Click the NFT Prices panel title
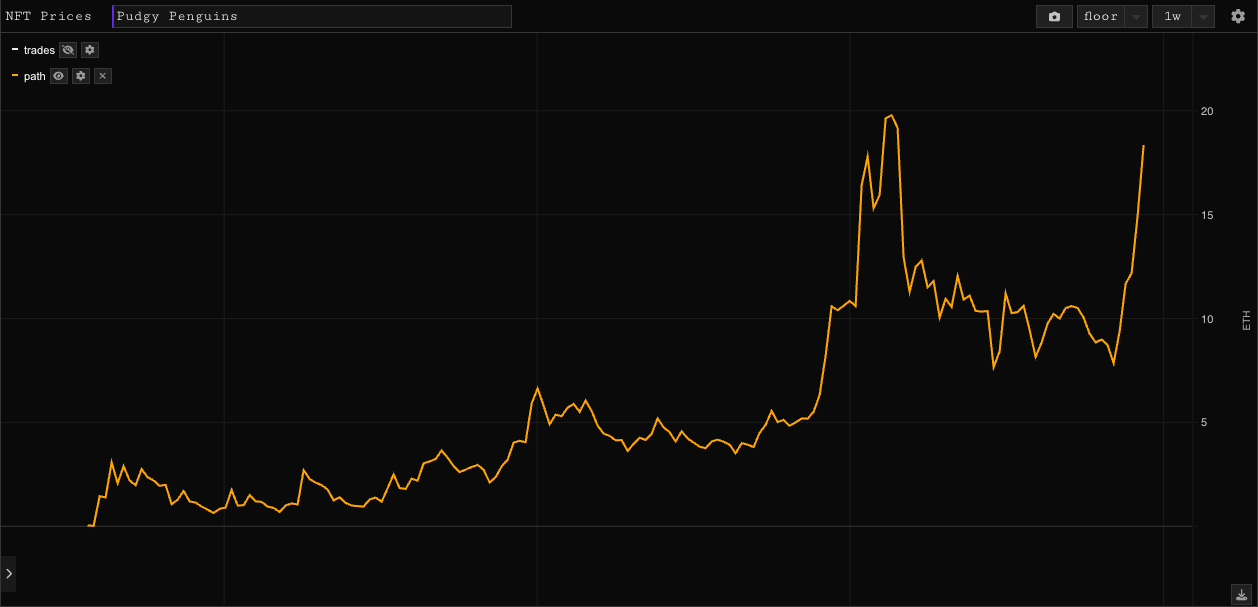 click(48, 16)
